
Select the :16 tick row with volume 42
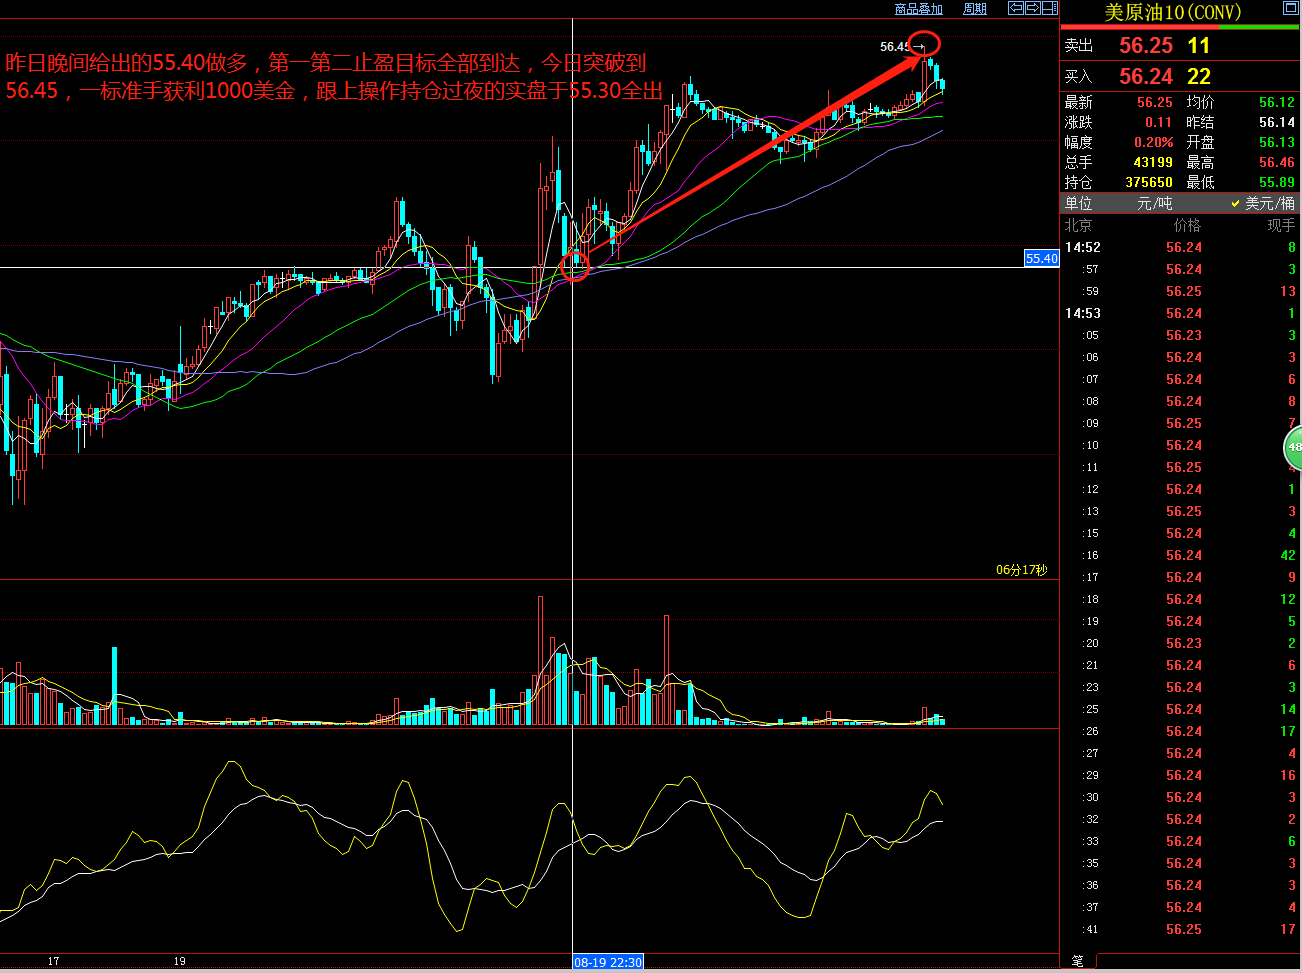tap(1180, 555)
